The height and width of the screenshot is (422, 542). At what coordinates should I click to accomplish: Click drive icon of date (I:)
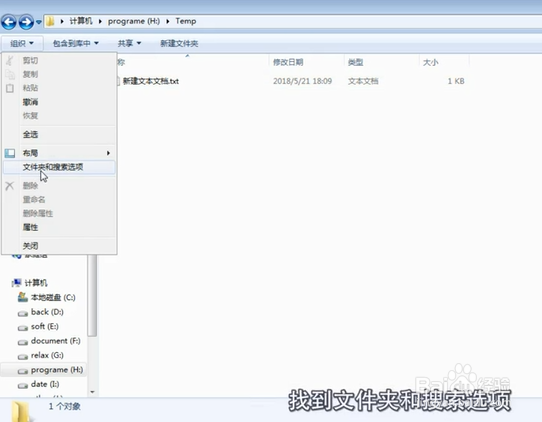pyautogui.click(x=23, y=386)
